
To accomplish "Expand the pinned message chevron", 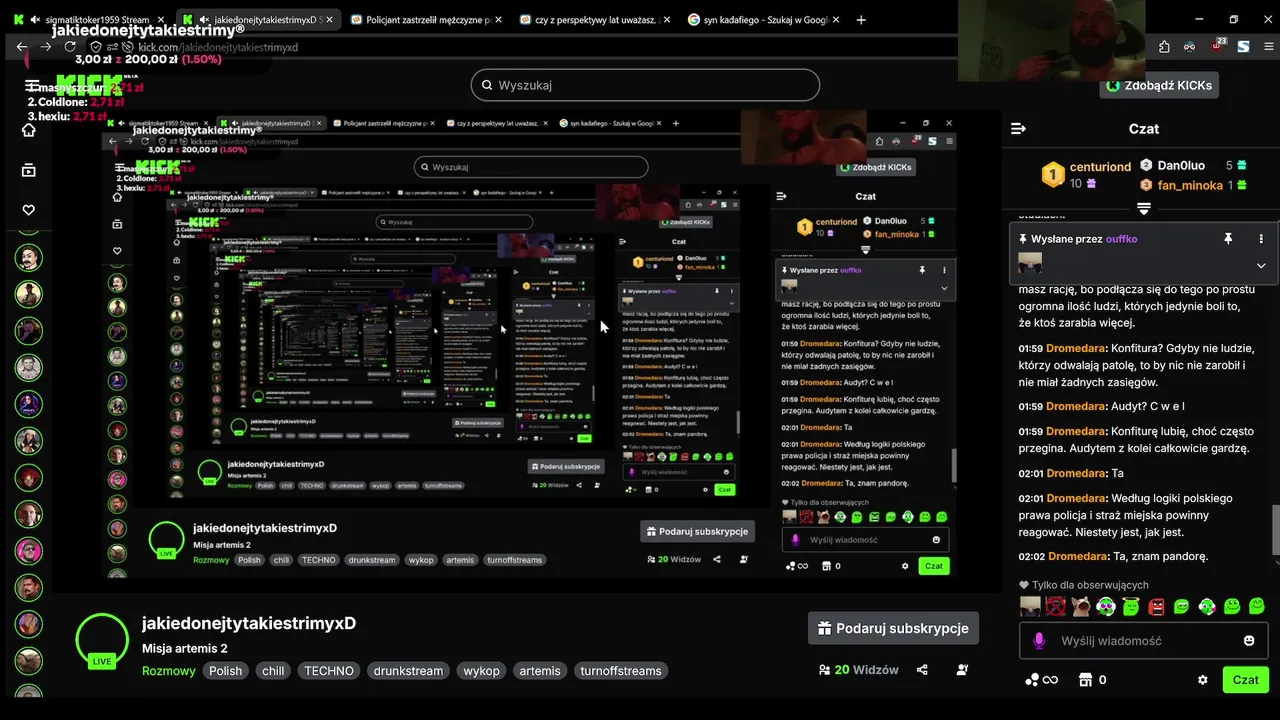I will tap(1261, 265).
